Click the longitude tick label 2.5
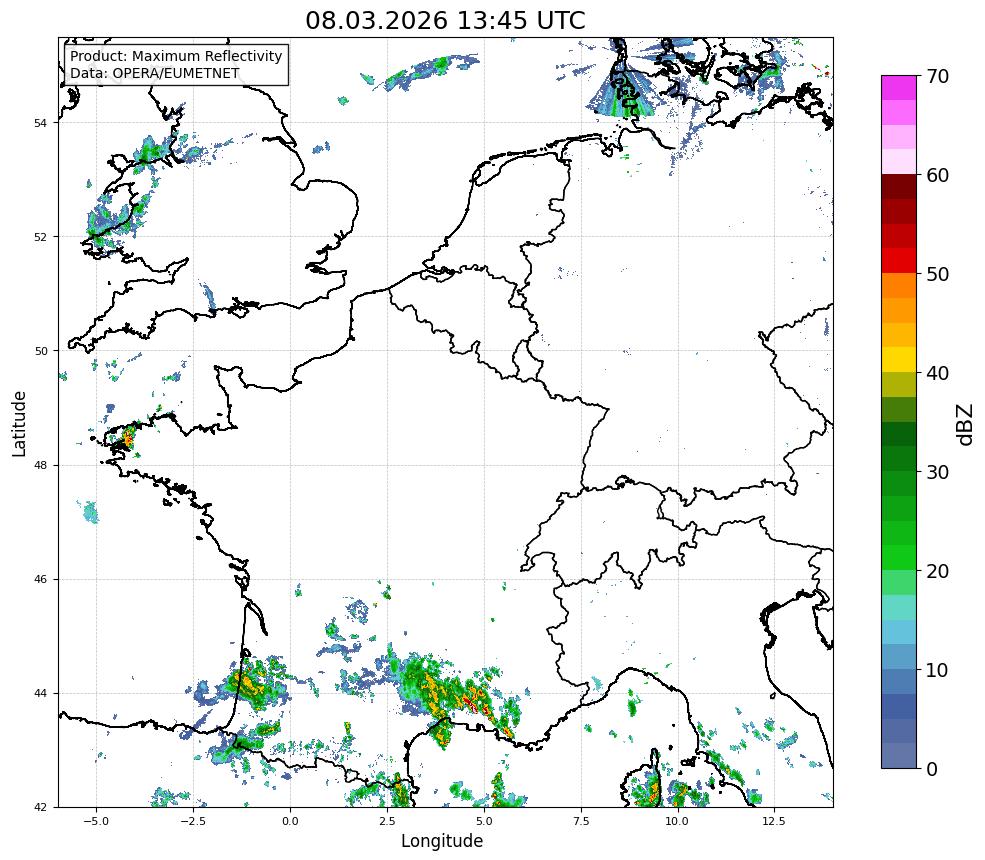985x860 pixels. tap(387, 821)
